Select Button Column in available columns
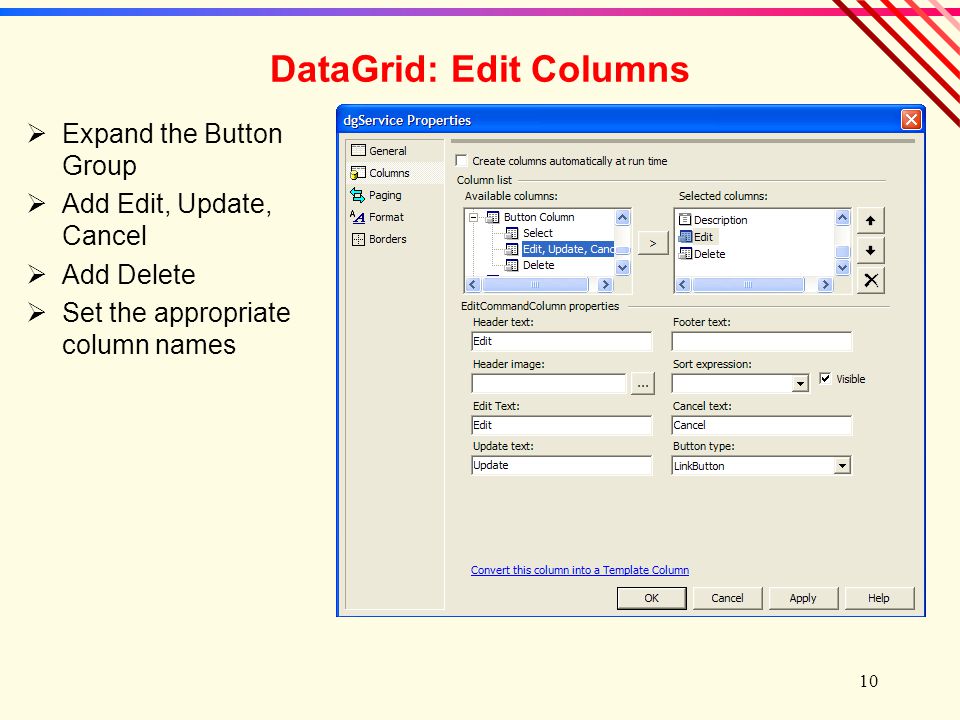Screen dimensions: 960x720 tap(539, 217)
